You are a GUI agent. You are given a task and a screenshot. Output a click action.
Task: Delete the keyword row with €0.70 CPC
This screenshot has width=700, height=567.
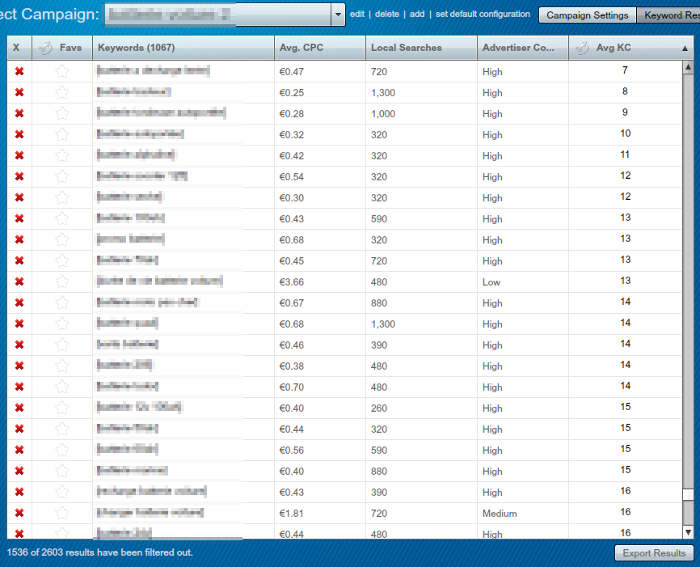click(19, 387)
